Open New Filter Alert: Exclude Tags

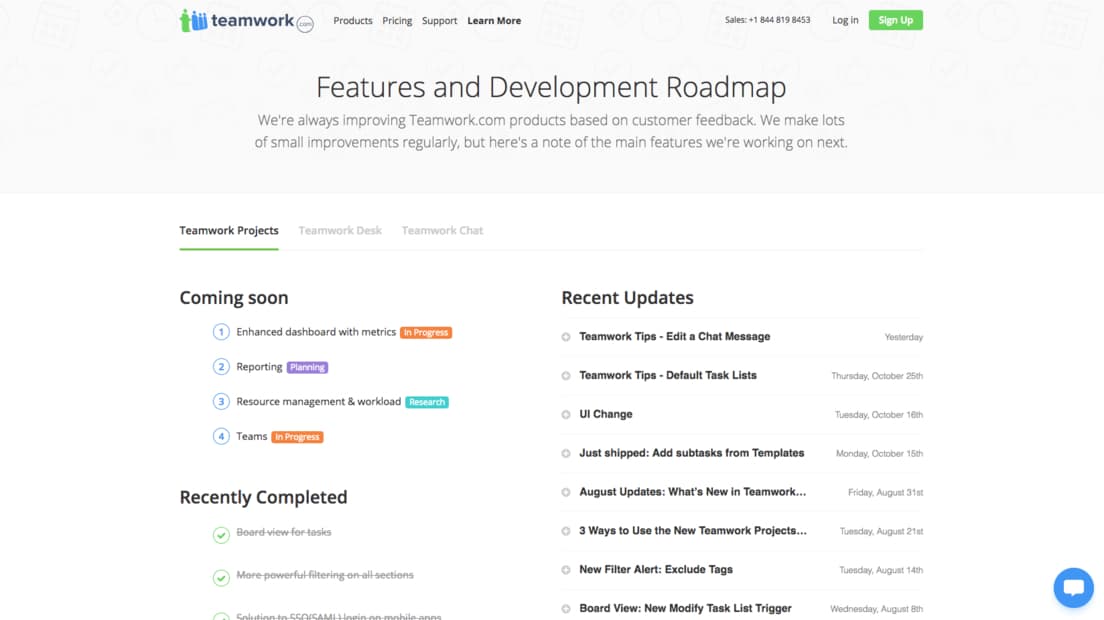tap(656, 569)
